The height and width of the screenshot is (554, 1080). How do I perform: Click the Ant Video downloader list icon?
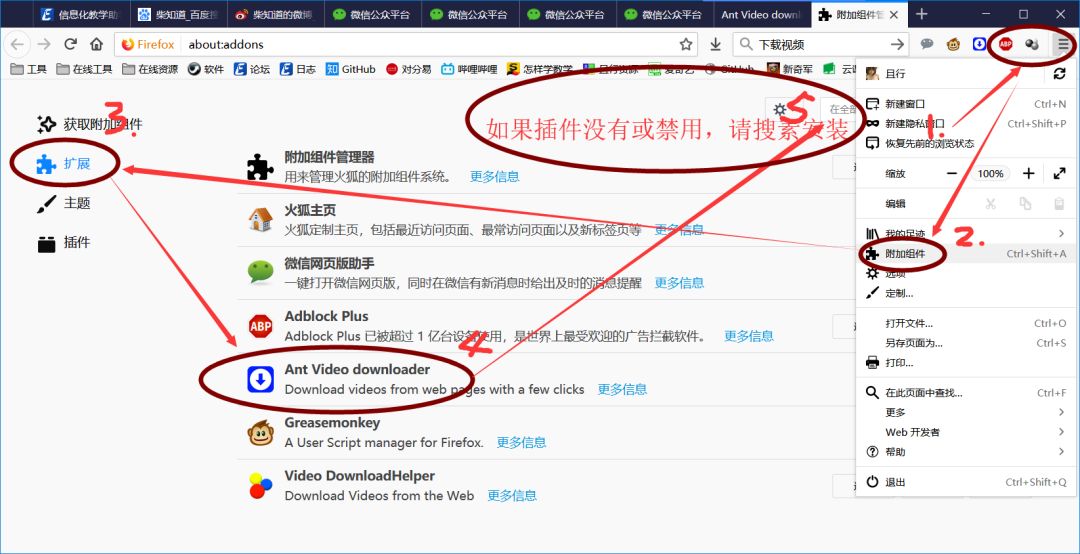(x=260, y=380)
